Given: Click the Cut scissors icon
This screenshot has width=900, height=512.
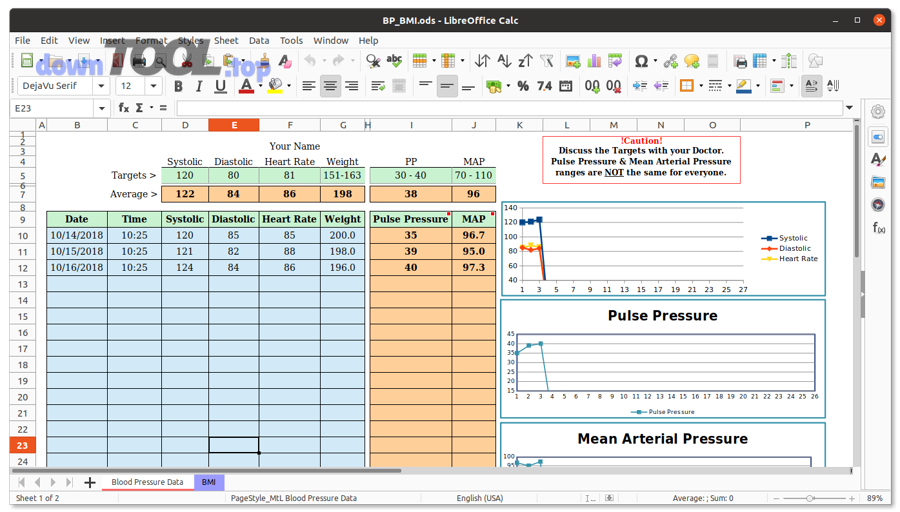Looking at the screenshot, I should point(187,61).
